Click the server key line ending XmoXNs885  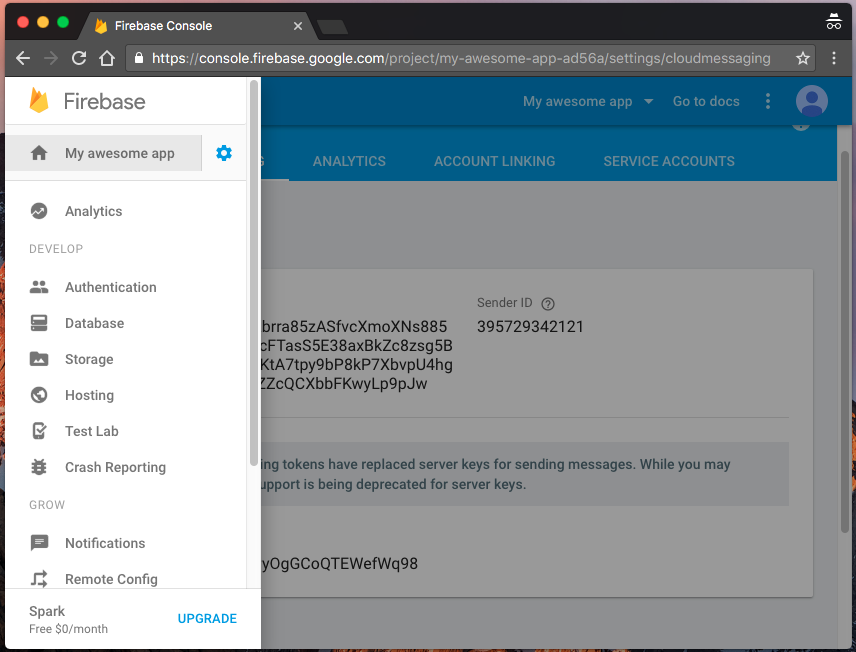coord(354,327)
